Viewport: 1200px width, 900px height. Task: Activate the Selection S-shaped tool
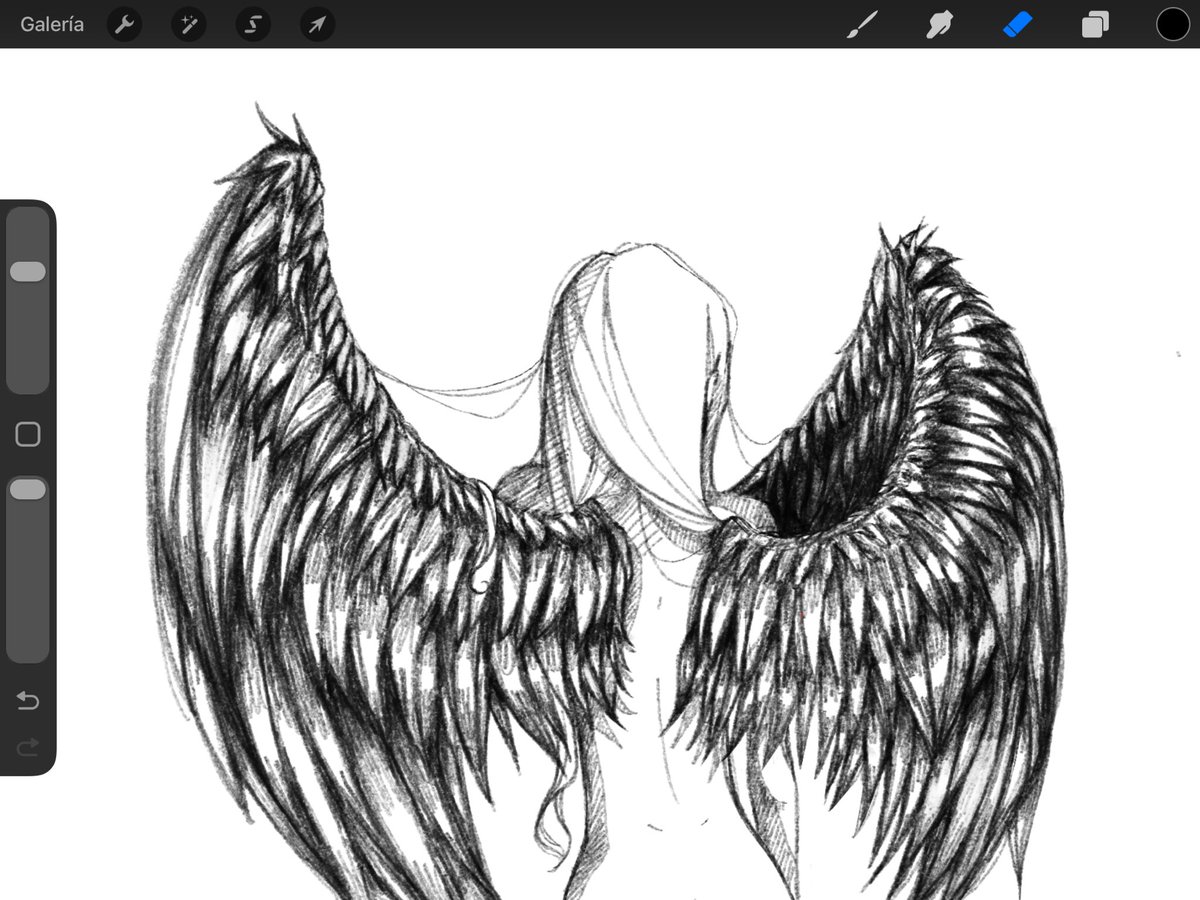point(253,25)
